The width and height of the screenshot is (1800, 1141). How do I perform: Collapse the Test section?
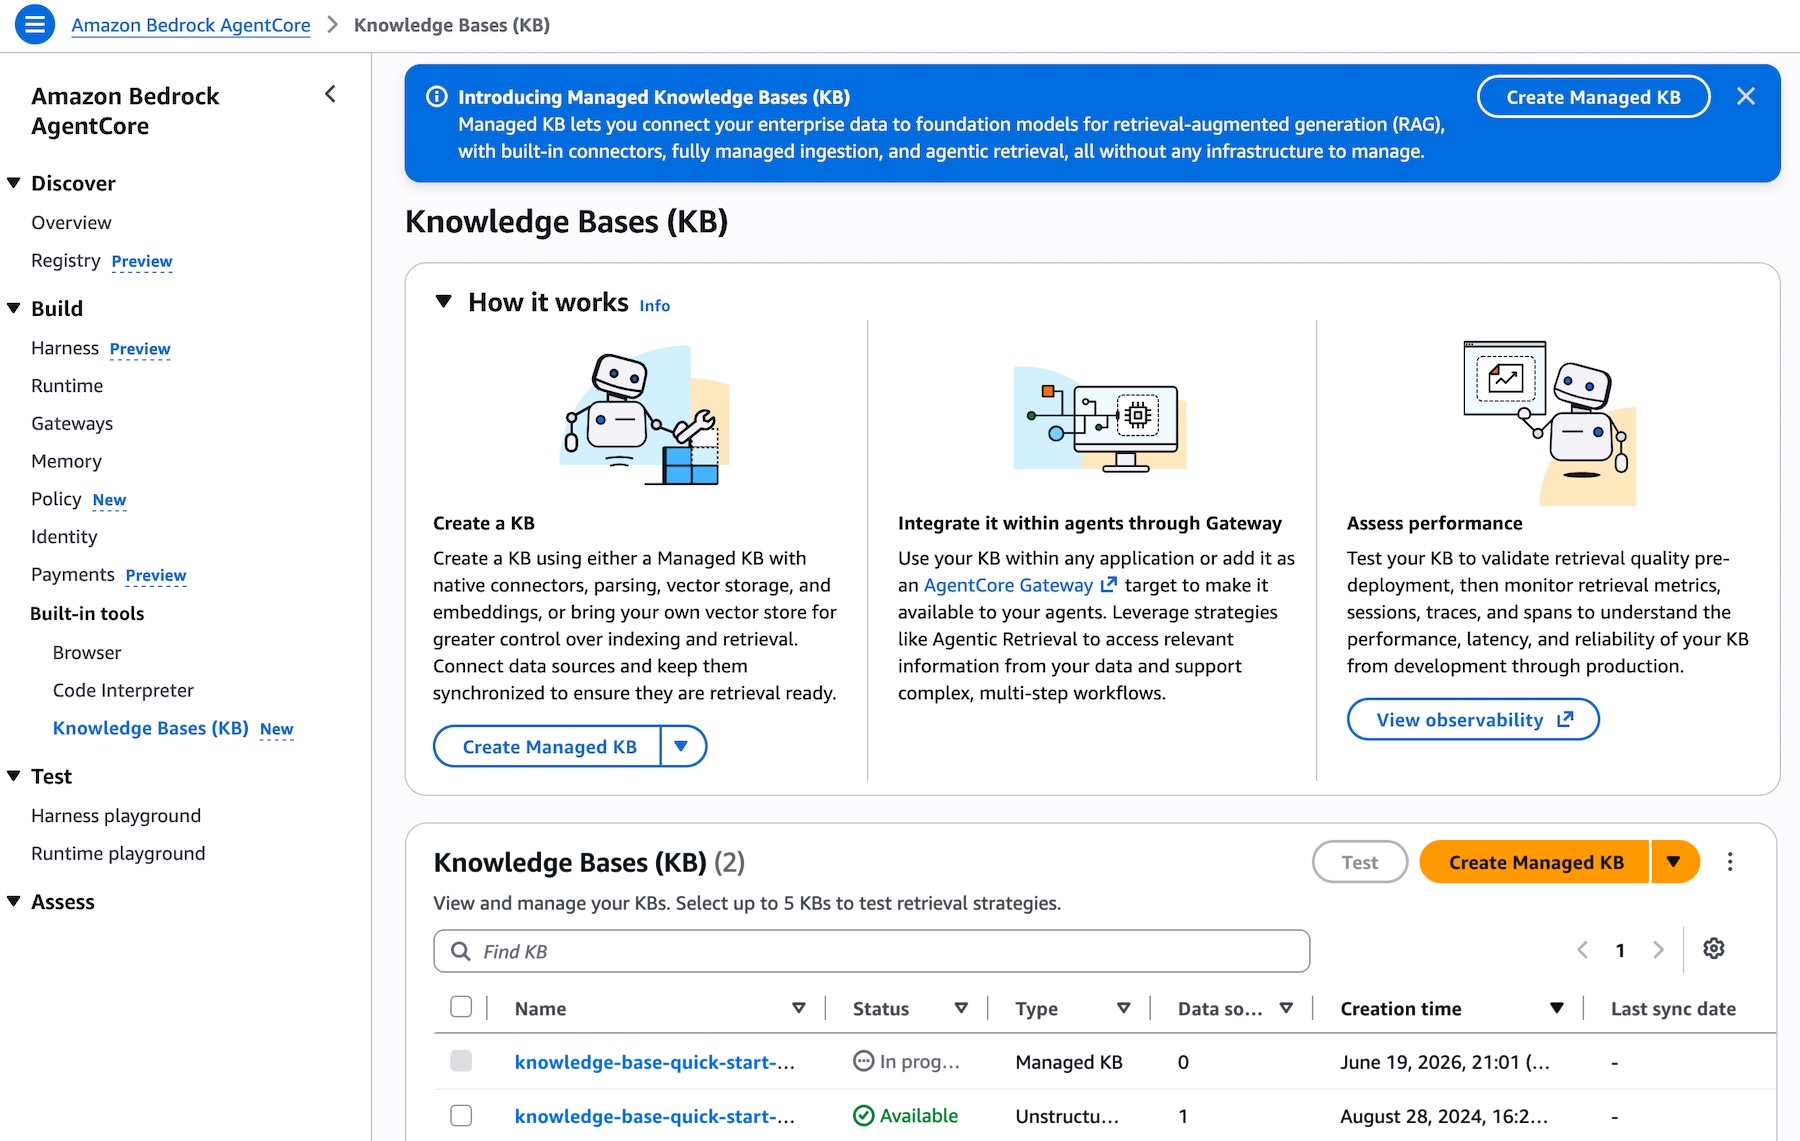[14, 776]
